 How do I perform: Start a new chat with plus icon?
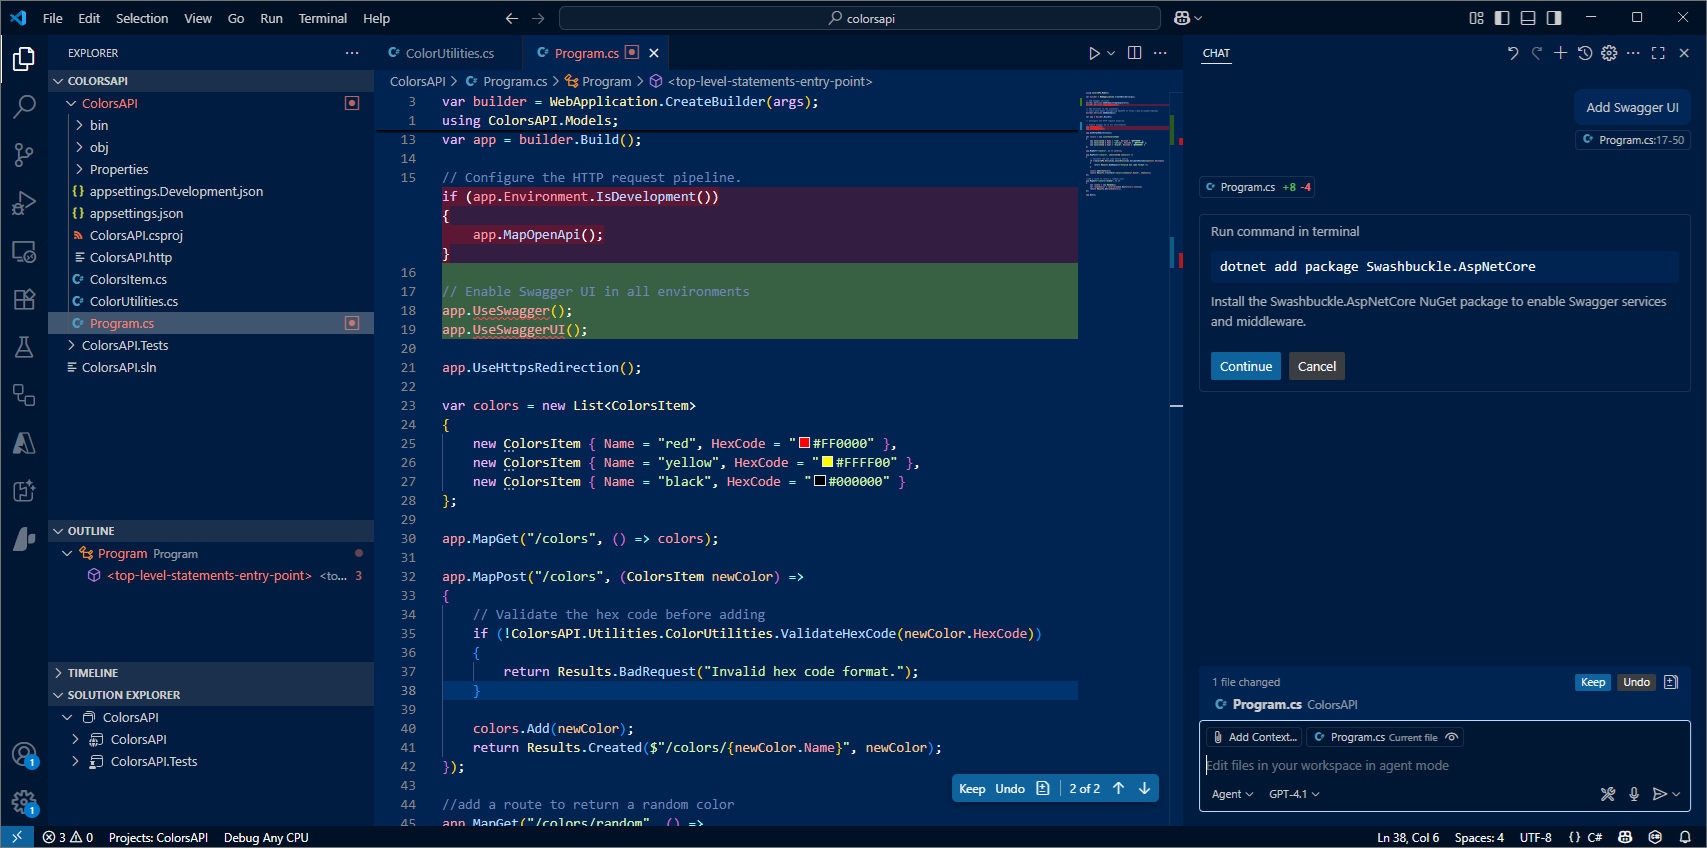click(x=1560, y=53)
